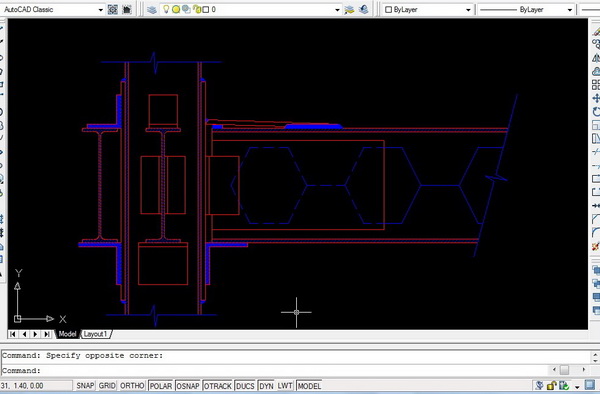
Task: Click the Communication Center tray icon
Action: tap(539, 385)
